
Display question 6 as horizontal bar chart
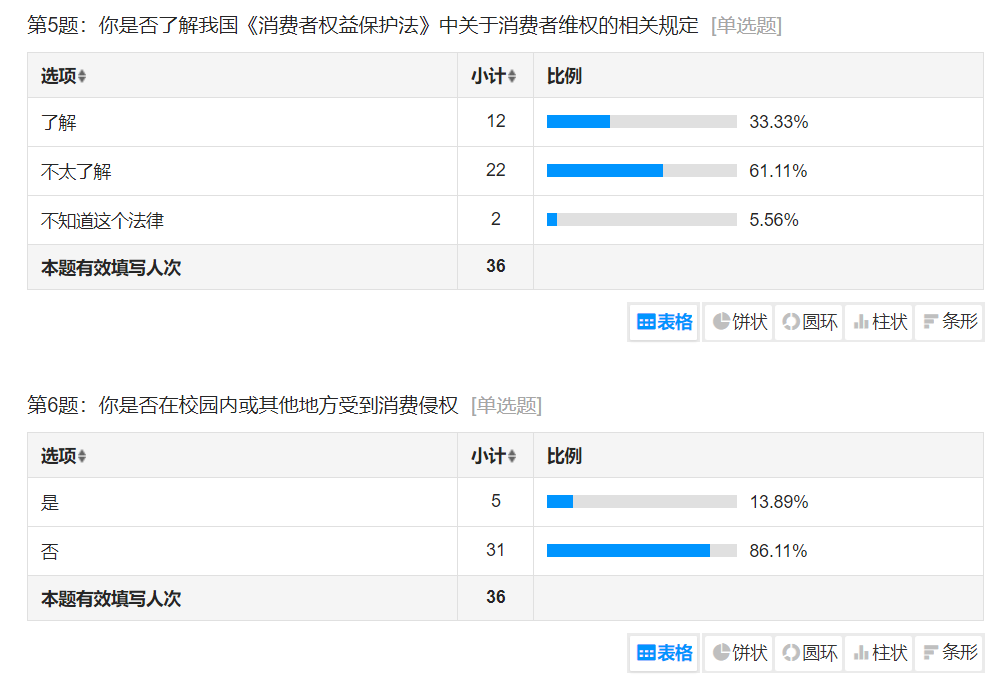click(x=949, y=653)
